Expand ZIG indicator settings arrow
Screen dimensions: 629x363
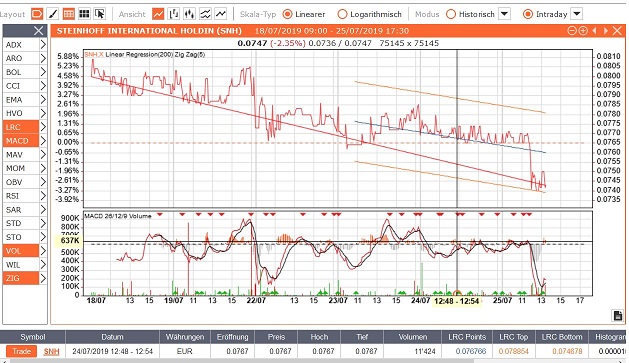43,278
